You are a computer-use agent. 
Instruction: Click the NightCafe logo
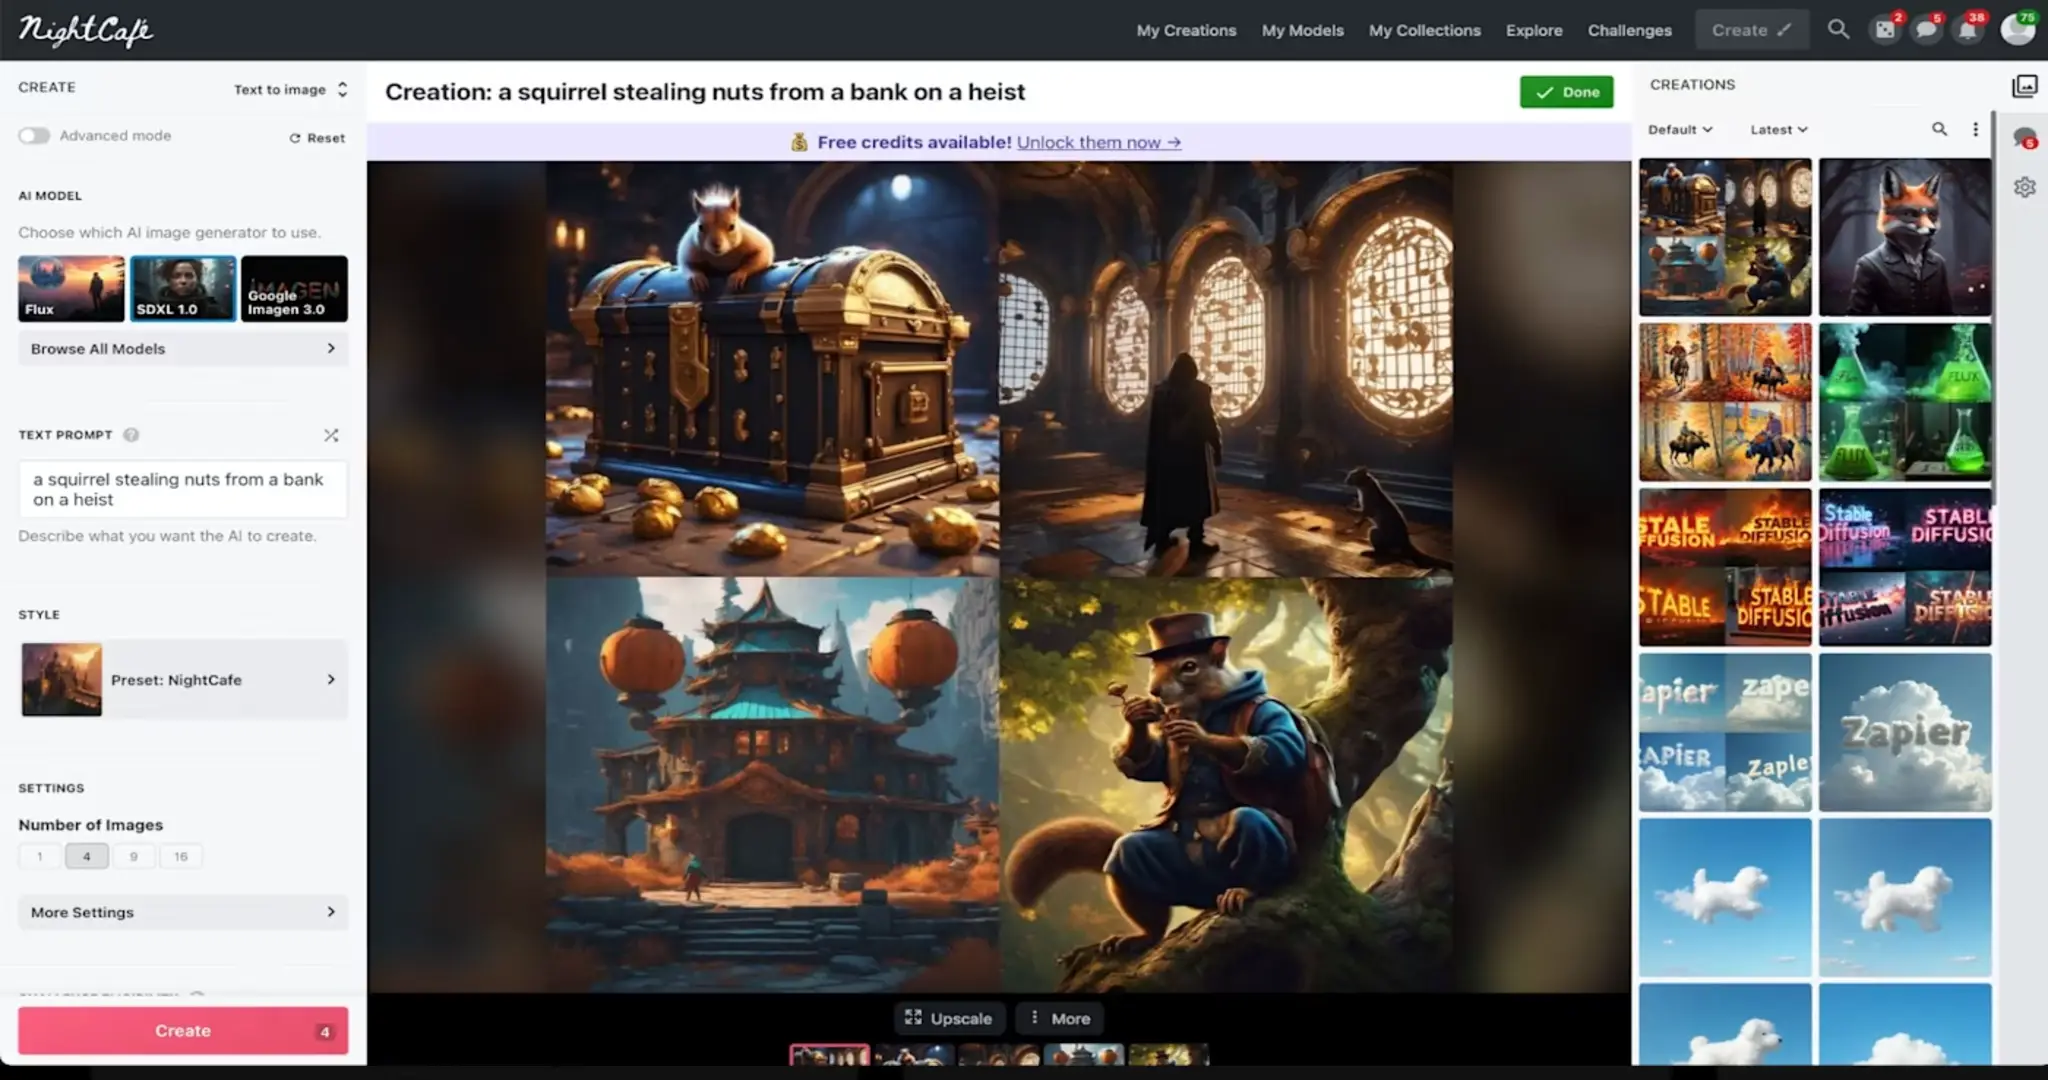click(85, 30)
